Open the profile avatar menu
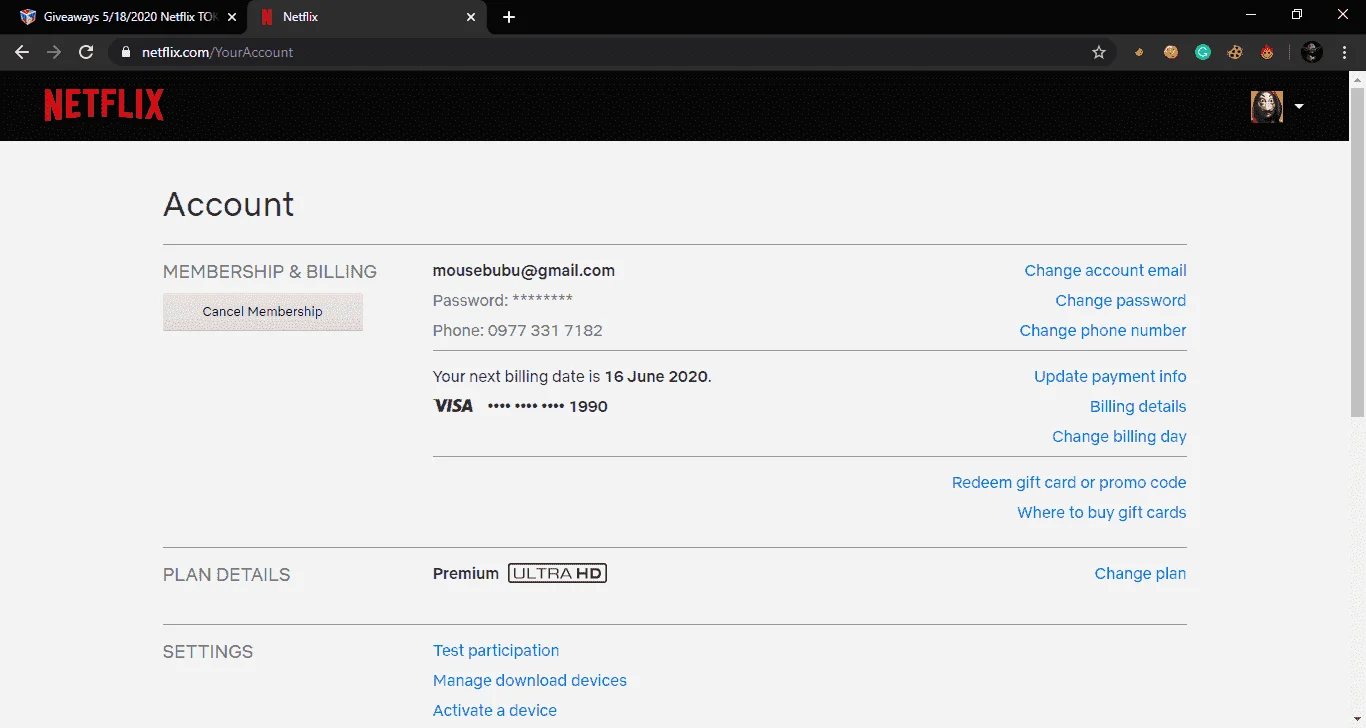 pyautogui.click(x=1267, y=106)
